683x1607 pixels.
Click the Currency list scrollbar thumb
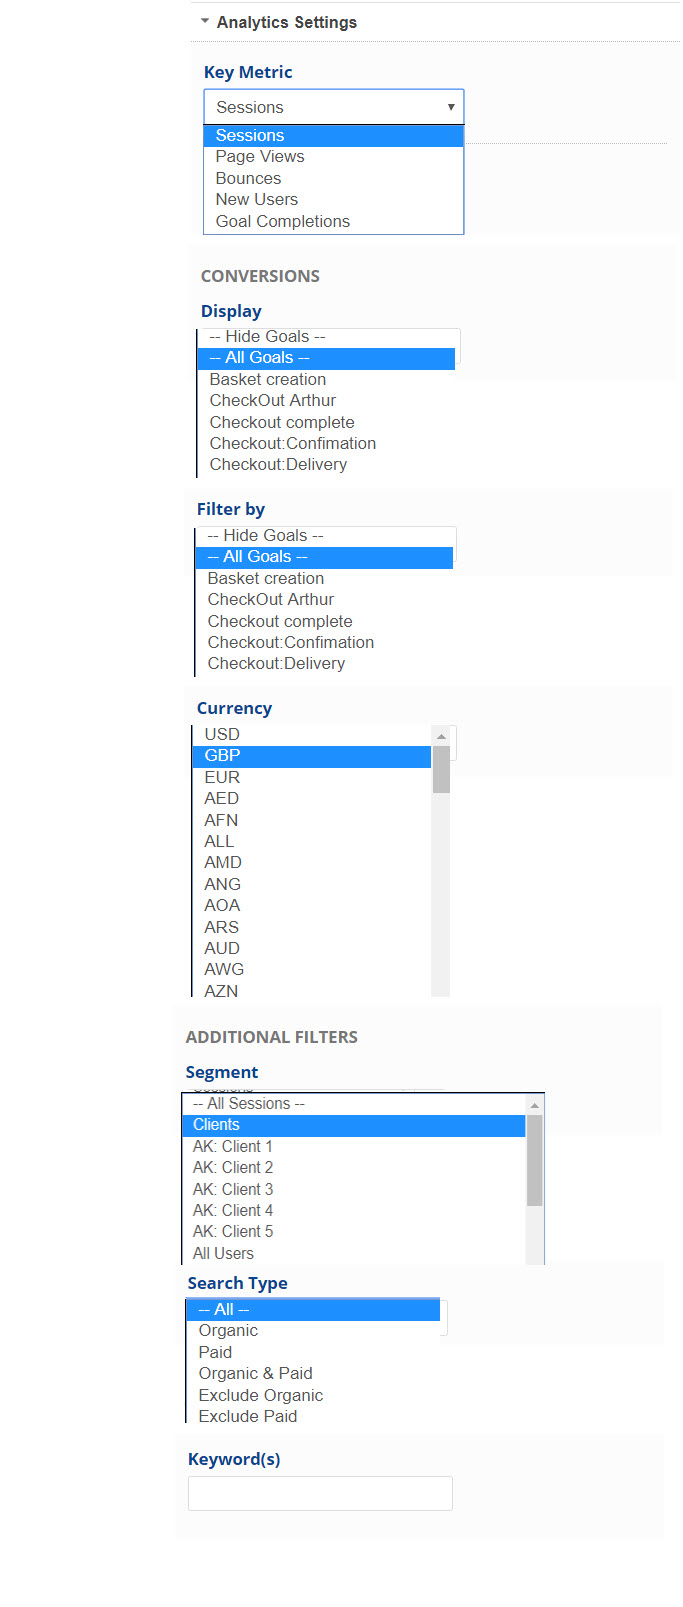click(x=441, y=769)
